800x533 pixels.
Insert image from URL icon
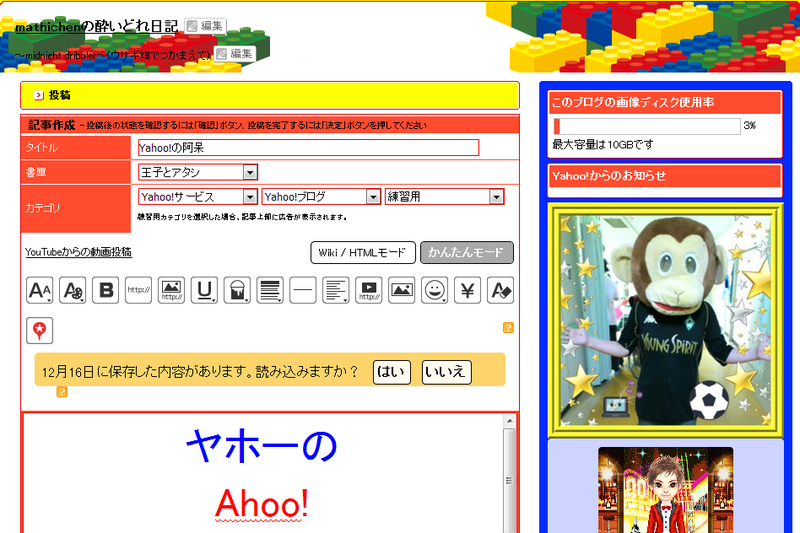click(171, 290)
